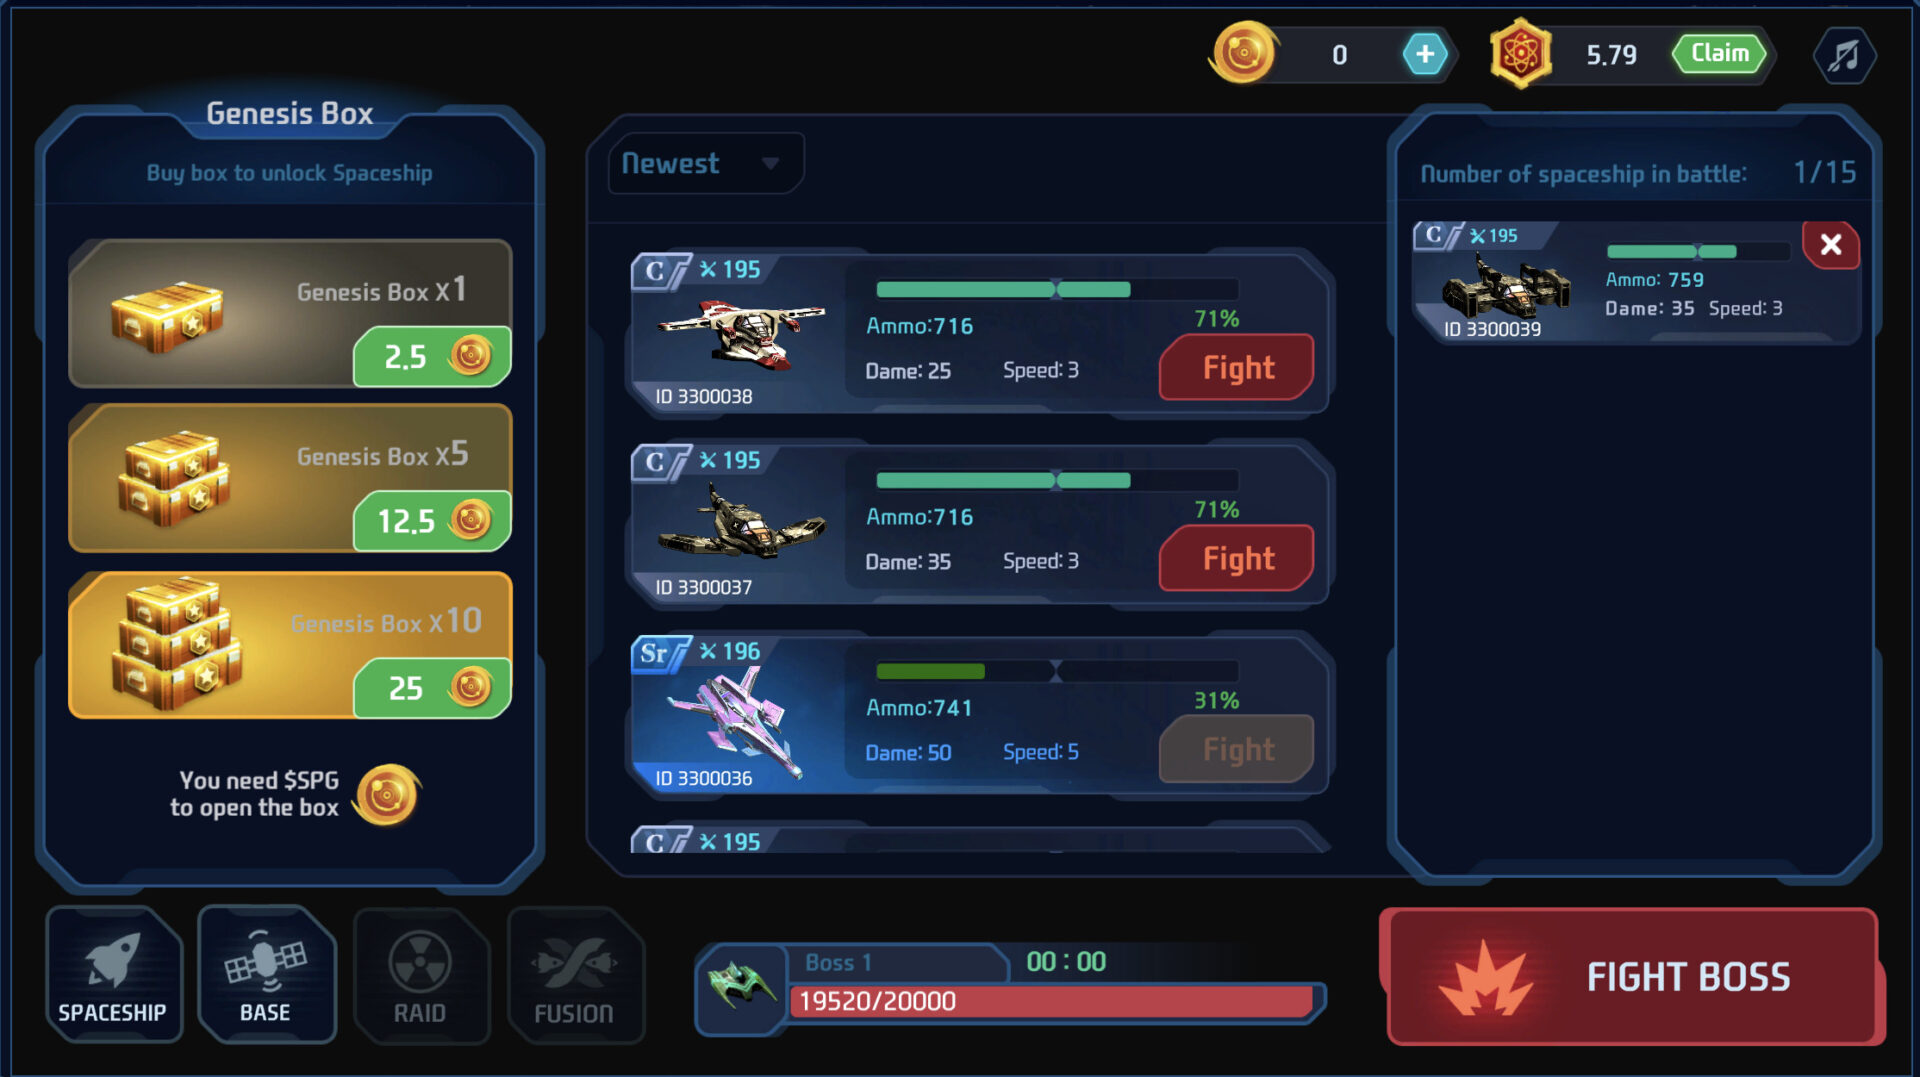Click the gold coin balance icon
This screenshot has height=1077, width=1920.
(x=1243, y=53)
